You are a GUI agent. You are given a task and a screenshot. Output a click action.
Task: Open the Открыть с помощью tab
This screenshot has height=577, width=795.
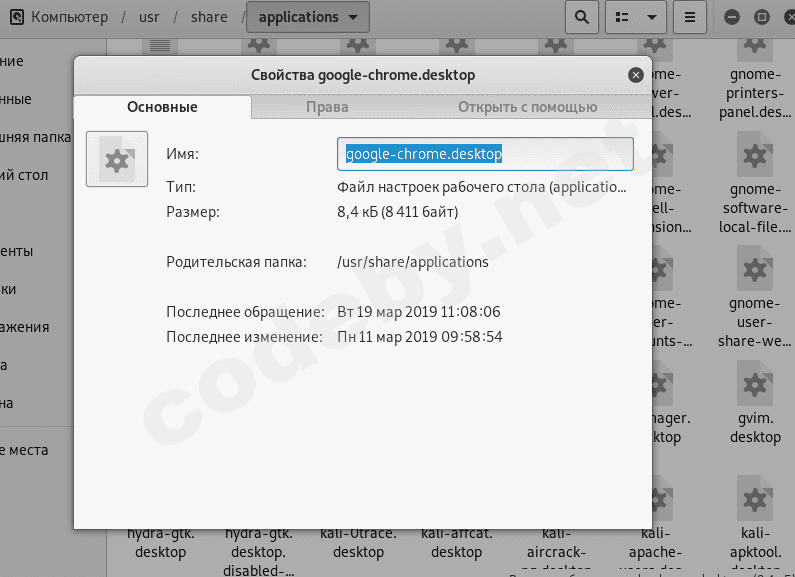click(527, 107)
